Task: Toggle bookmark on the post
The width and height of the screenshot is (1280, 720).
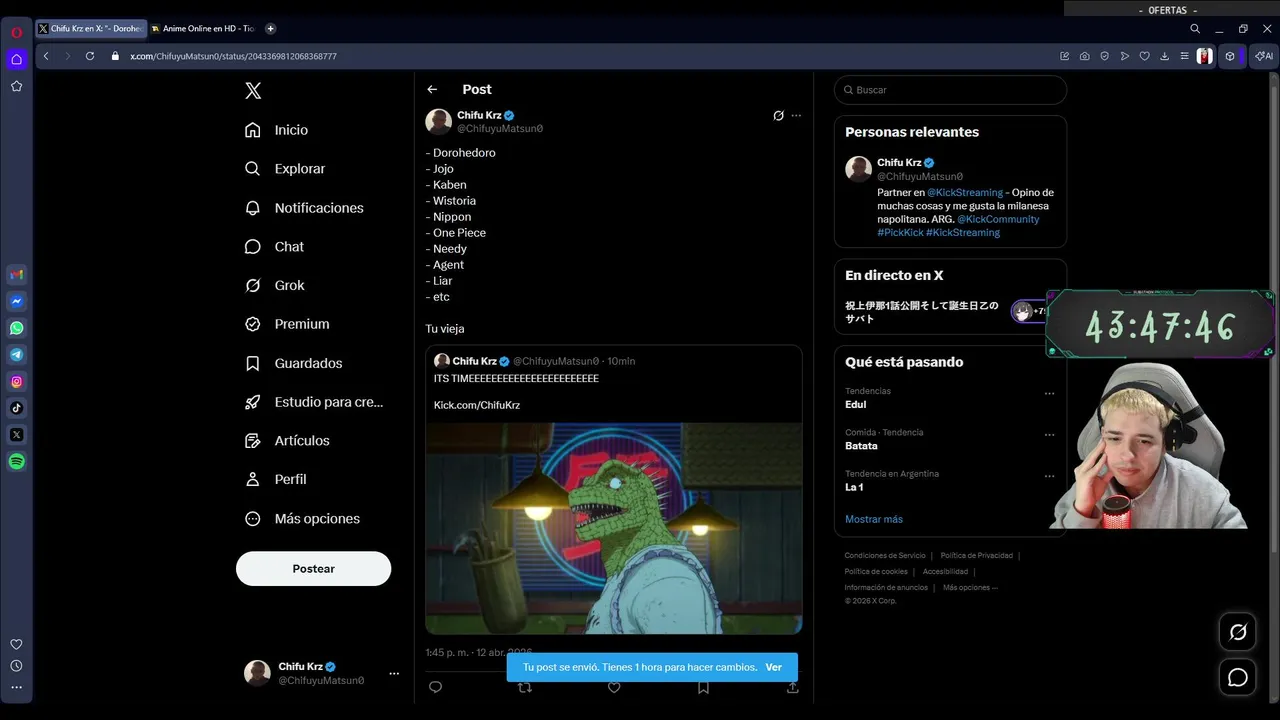Action: (x=703, y=687)
